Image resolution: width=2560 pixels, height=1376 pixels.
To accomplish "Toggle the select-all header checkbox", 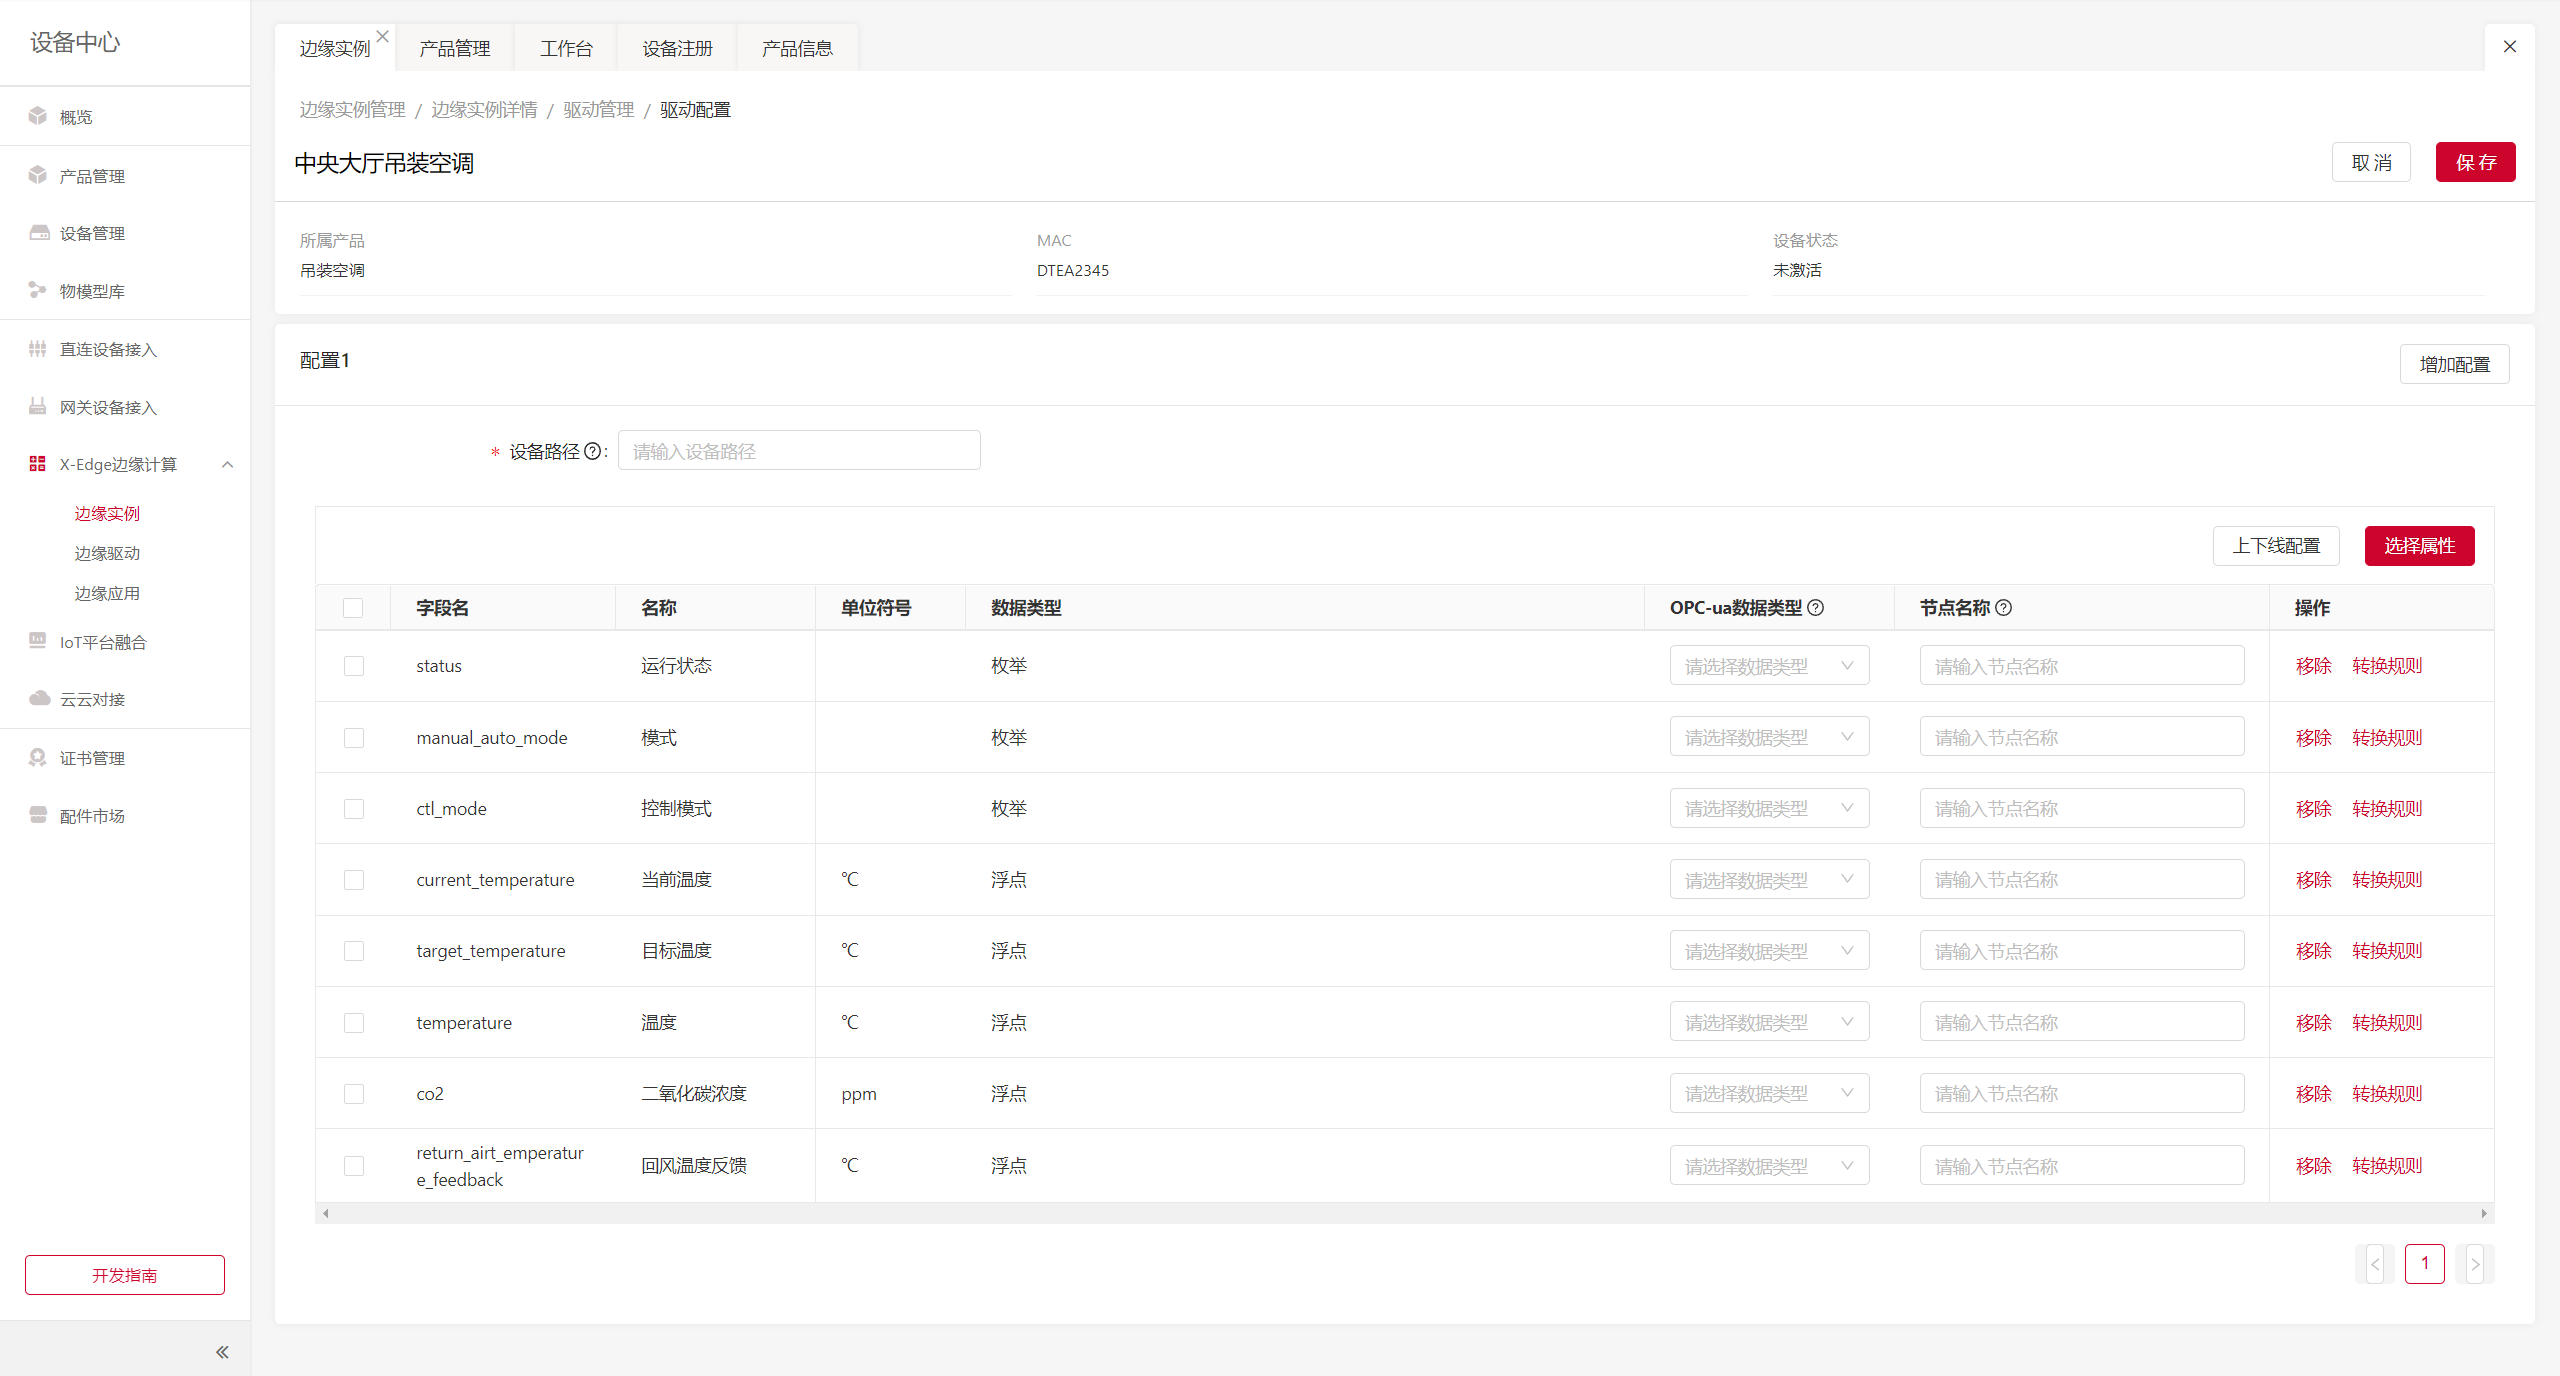I will 353,608.
